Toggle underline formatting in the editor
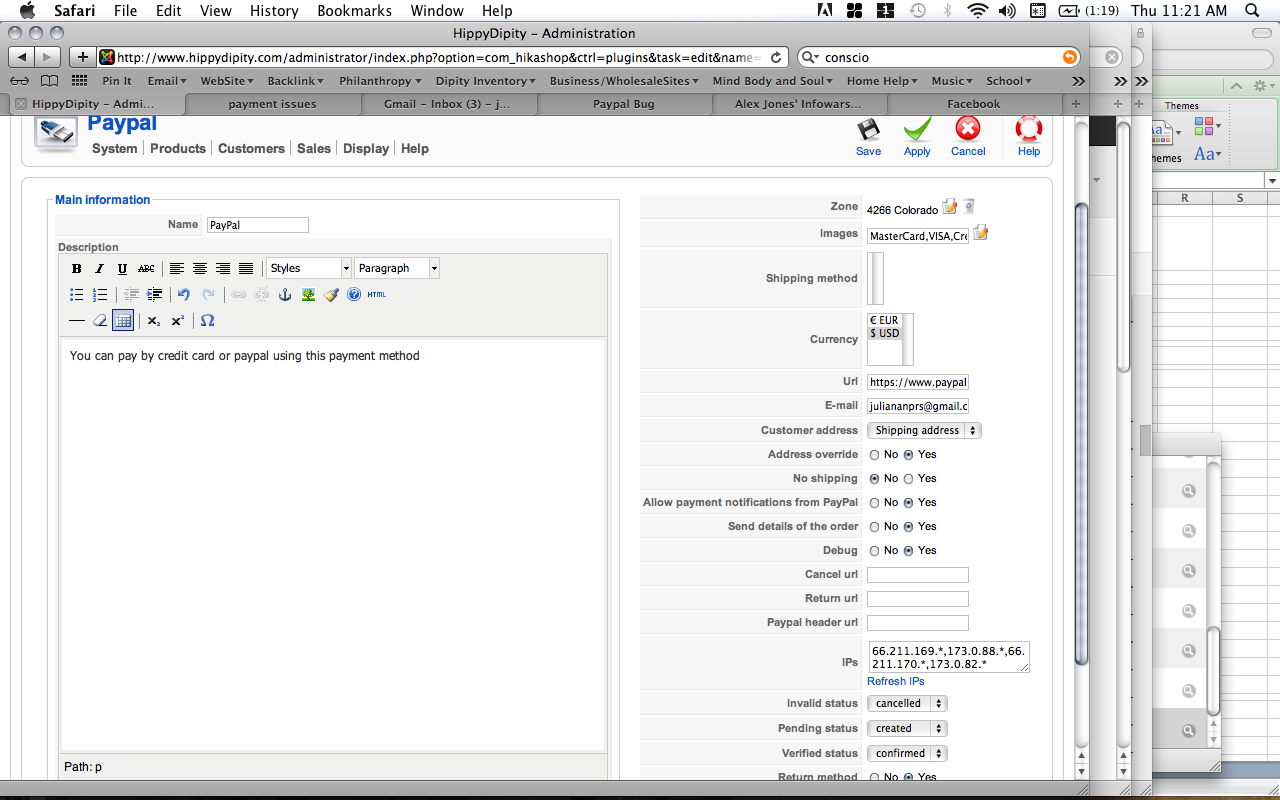1280x800 pixels. [x=123, y=268]
